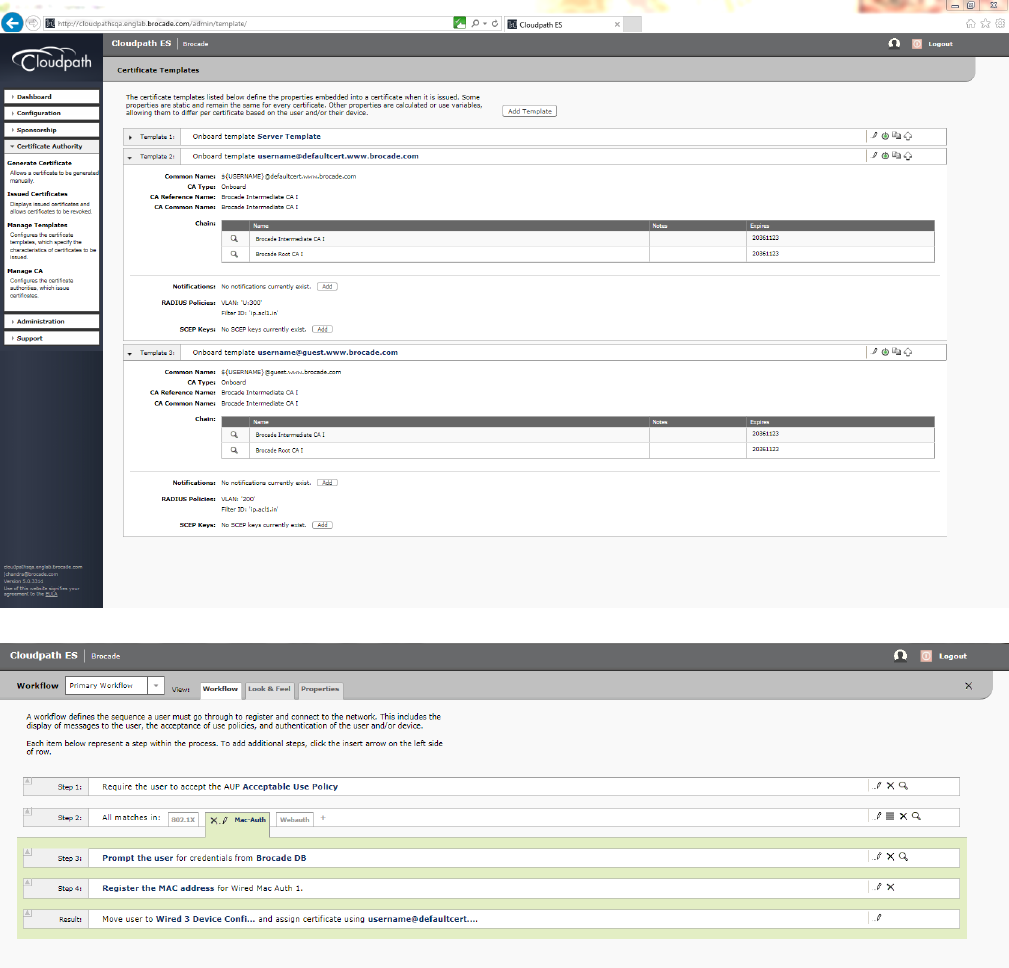Open Manage CA in the sidebar
This screenshot has height=968, width=1009.
(25, 271)
